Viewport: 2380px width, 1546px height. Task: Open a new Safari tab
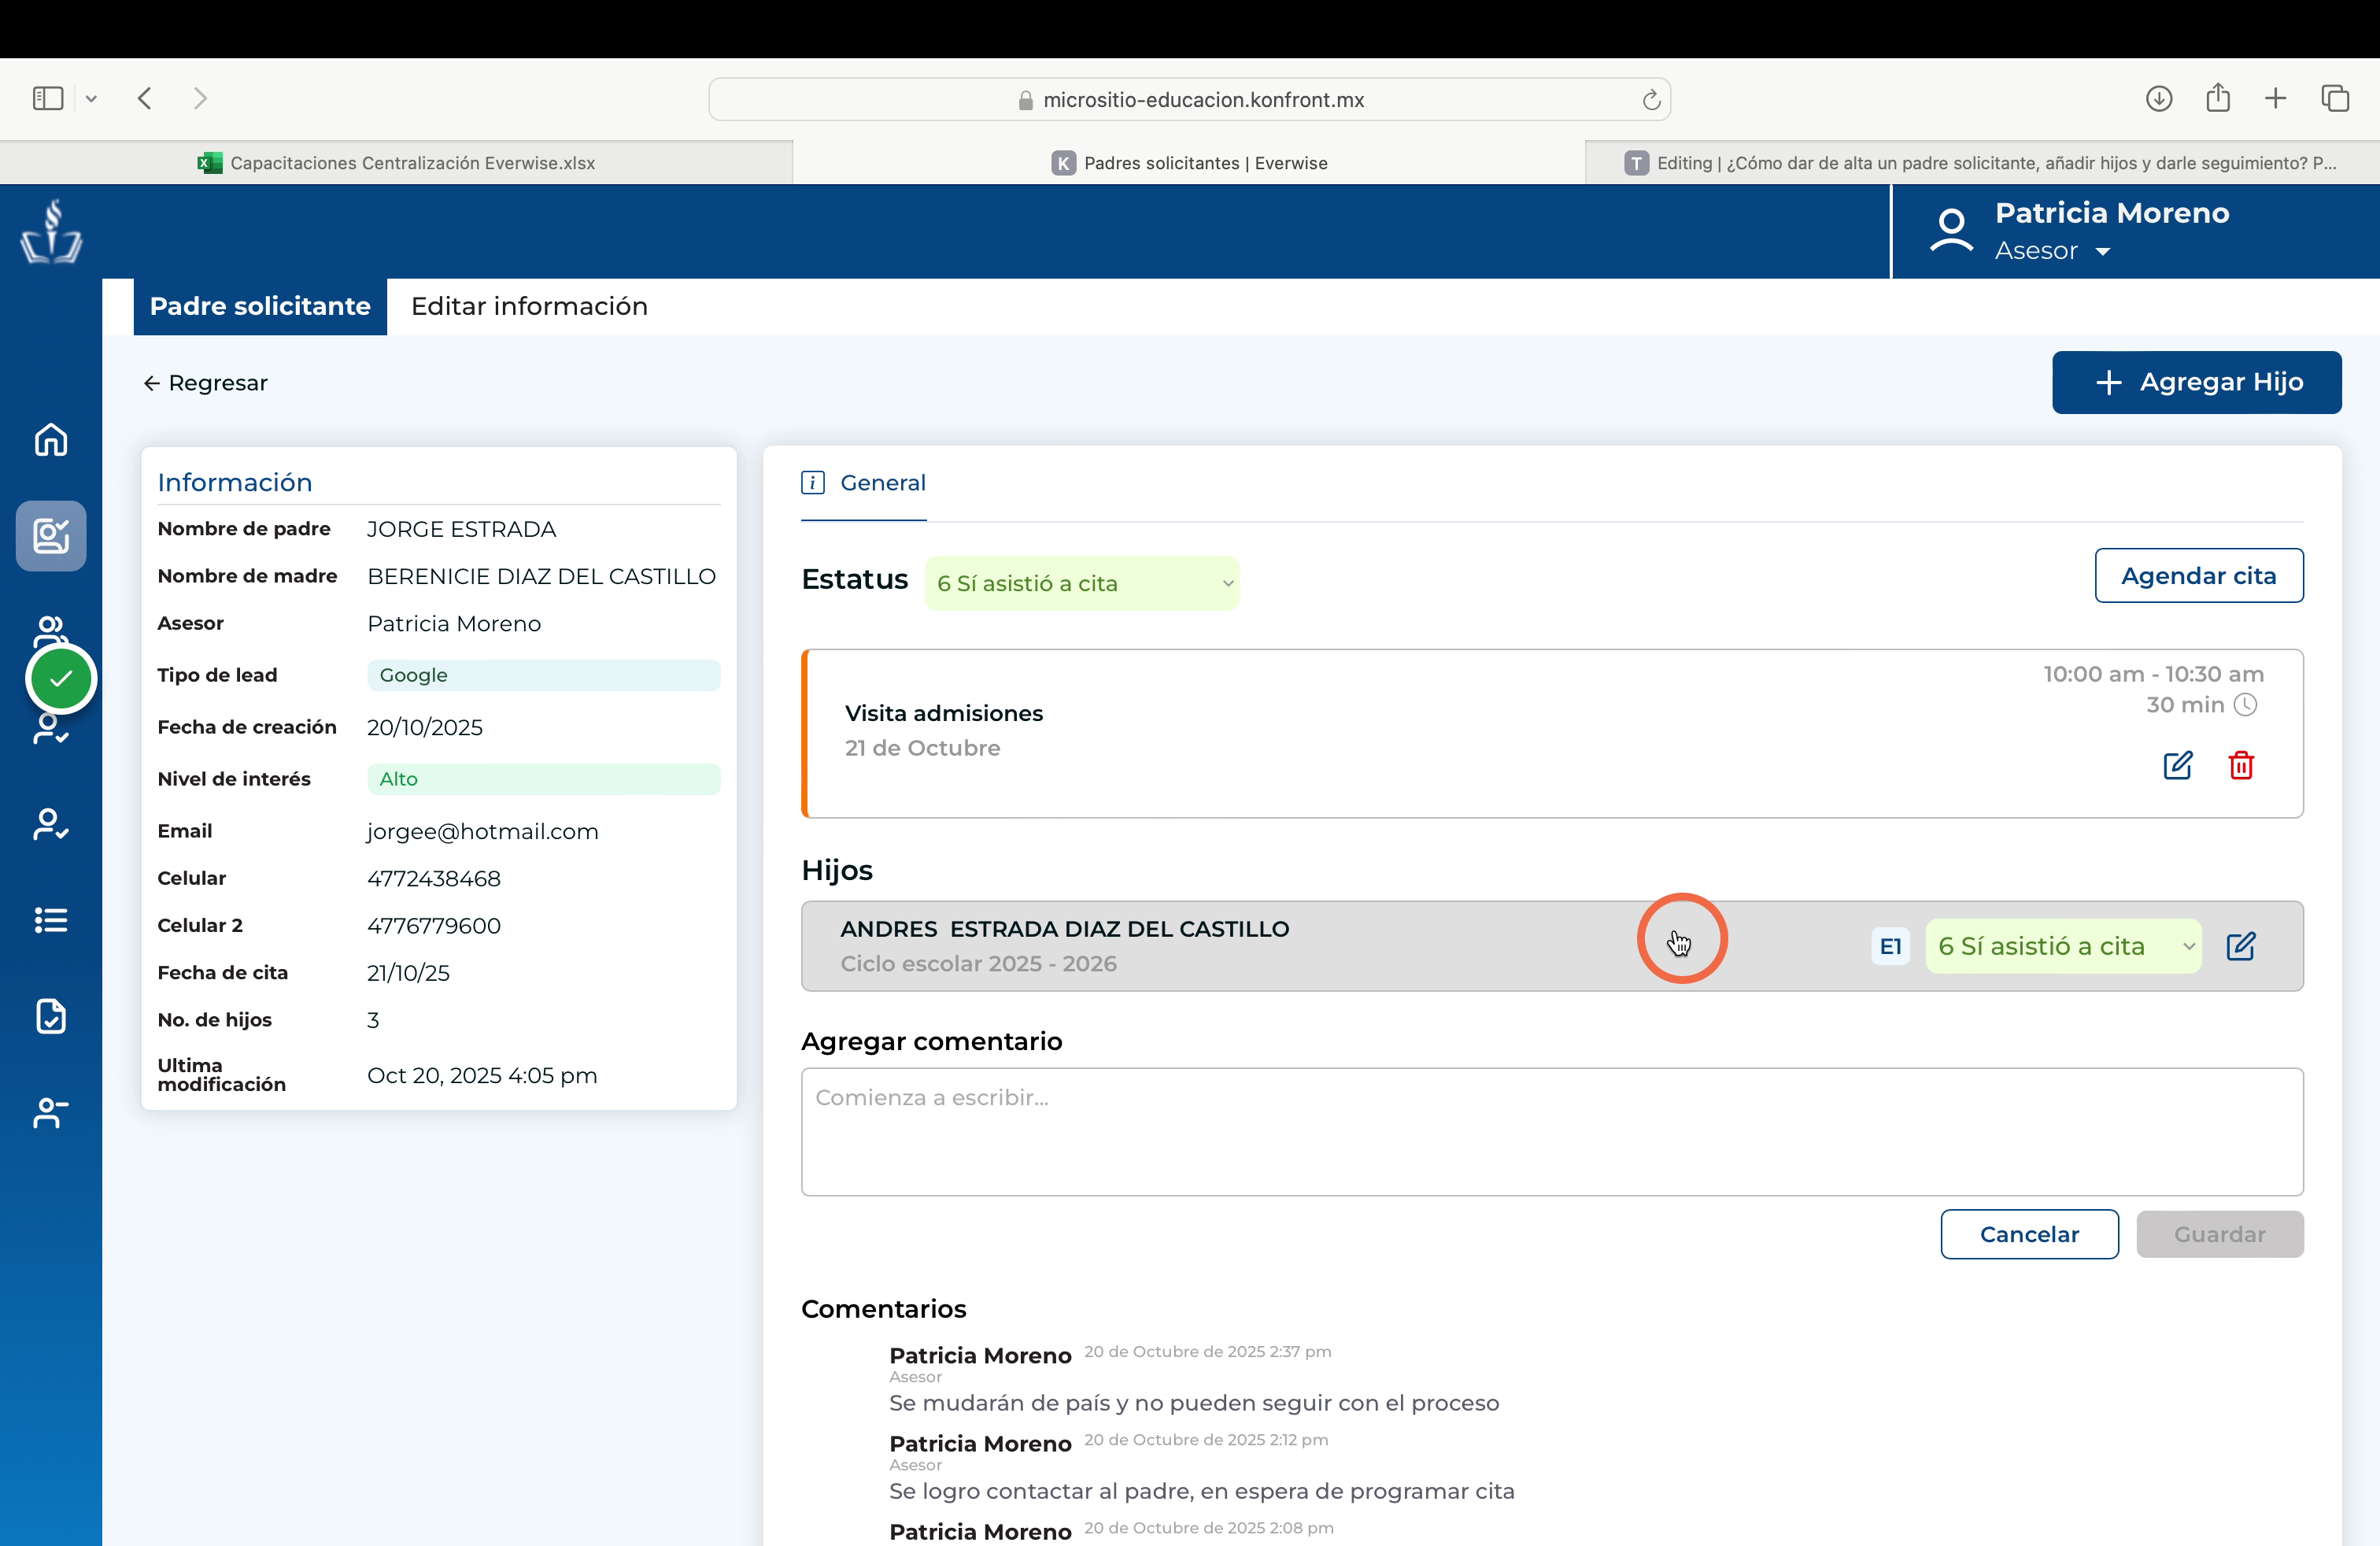point(2275,98)
